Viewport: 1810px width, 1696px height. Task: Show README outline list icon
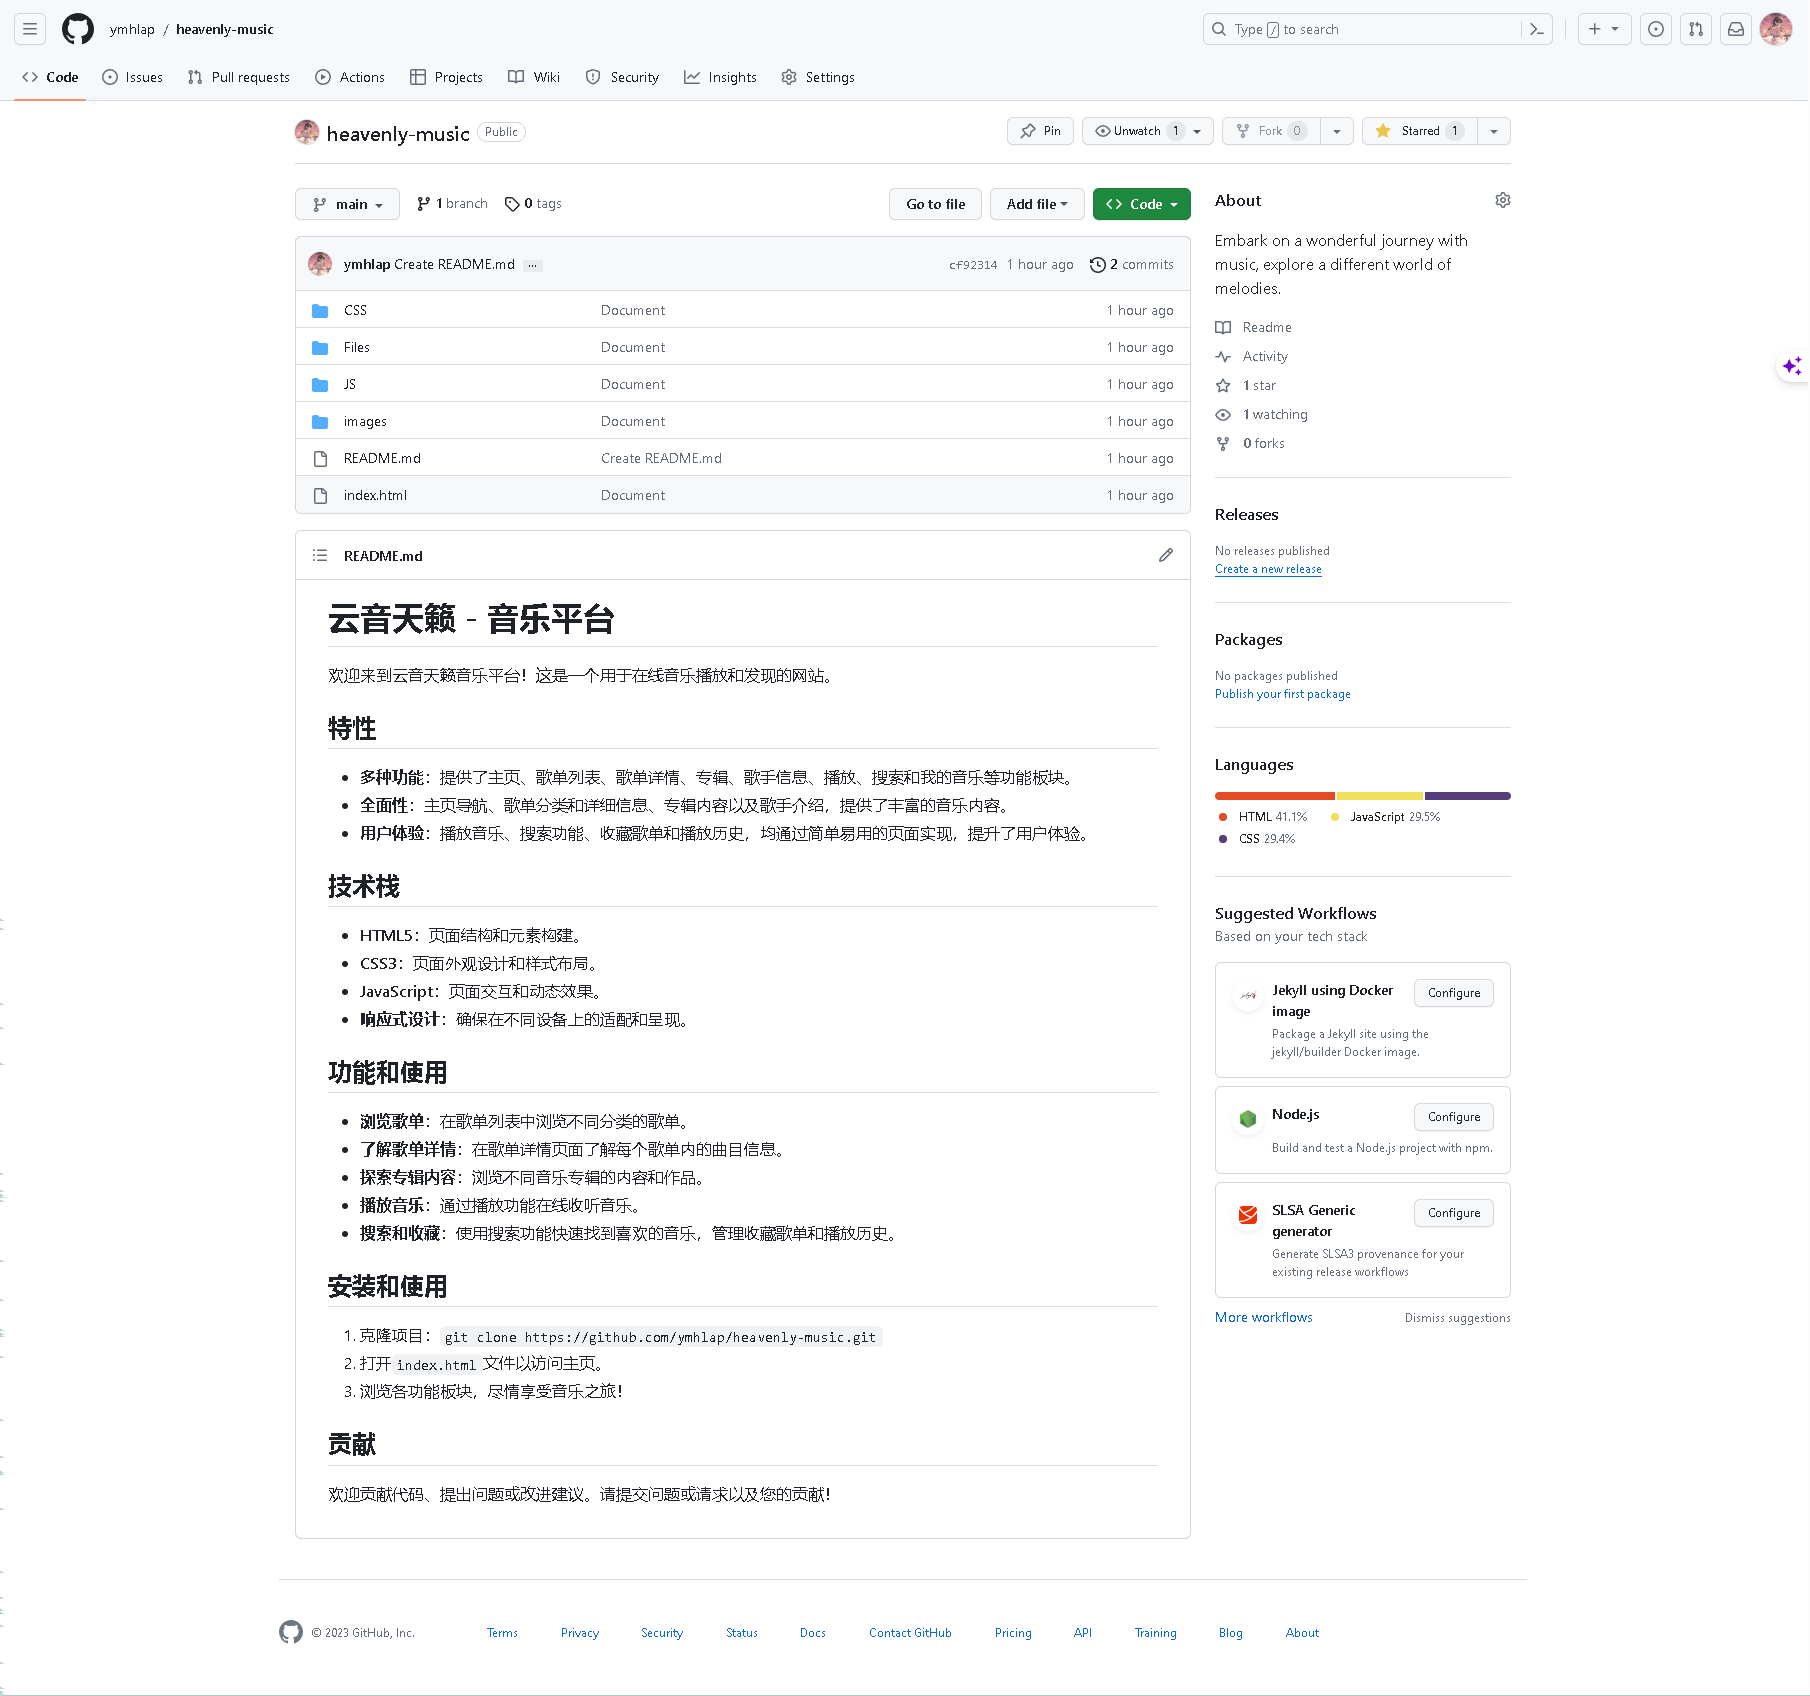point(320,555)
